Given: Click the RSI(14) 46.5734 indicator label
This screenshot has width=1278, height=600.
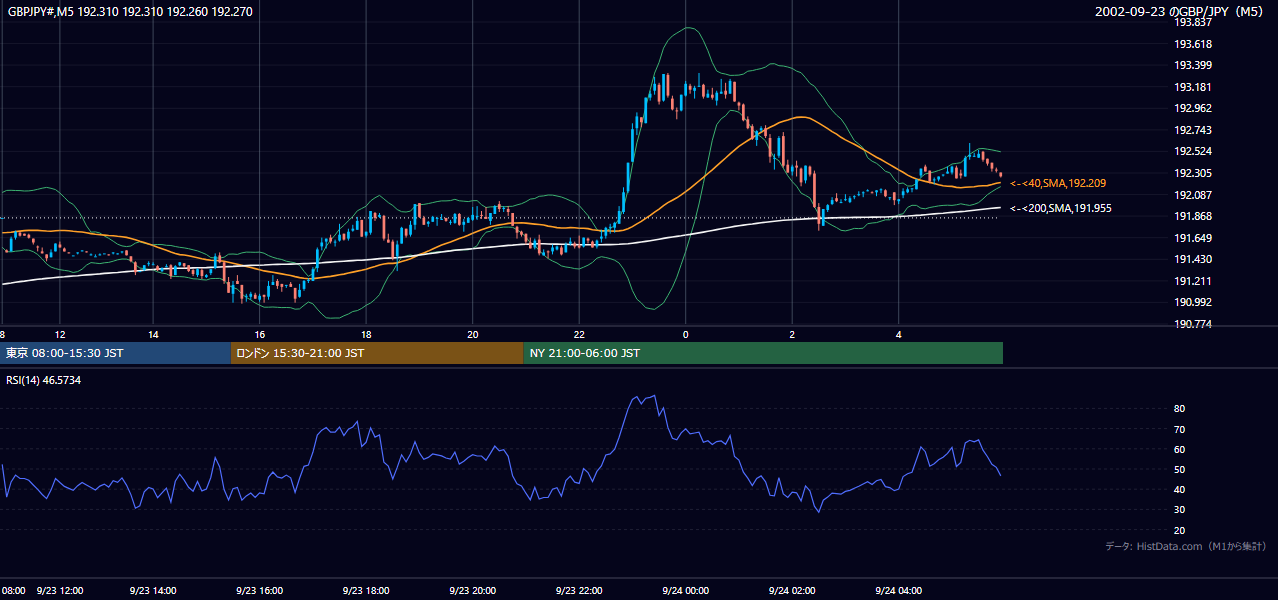Looking at the screenshot, I should point(44,380).
